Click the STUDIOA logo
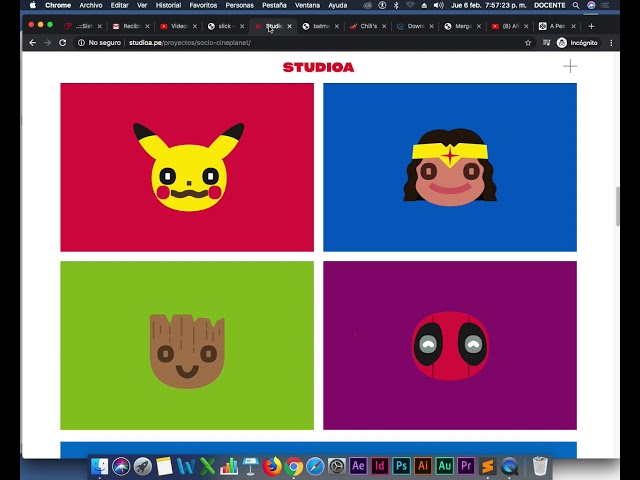Viewport: 640px width, 480px height. tap(318, 67)
